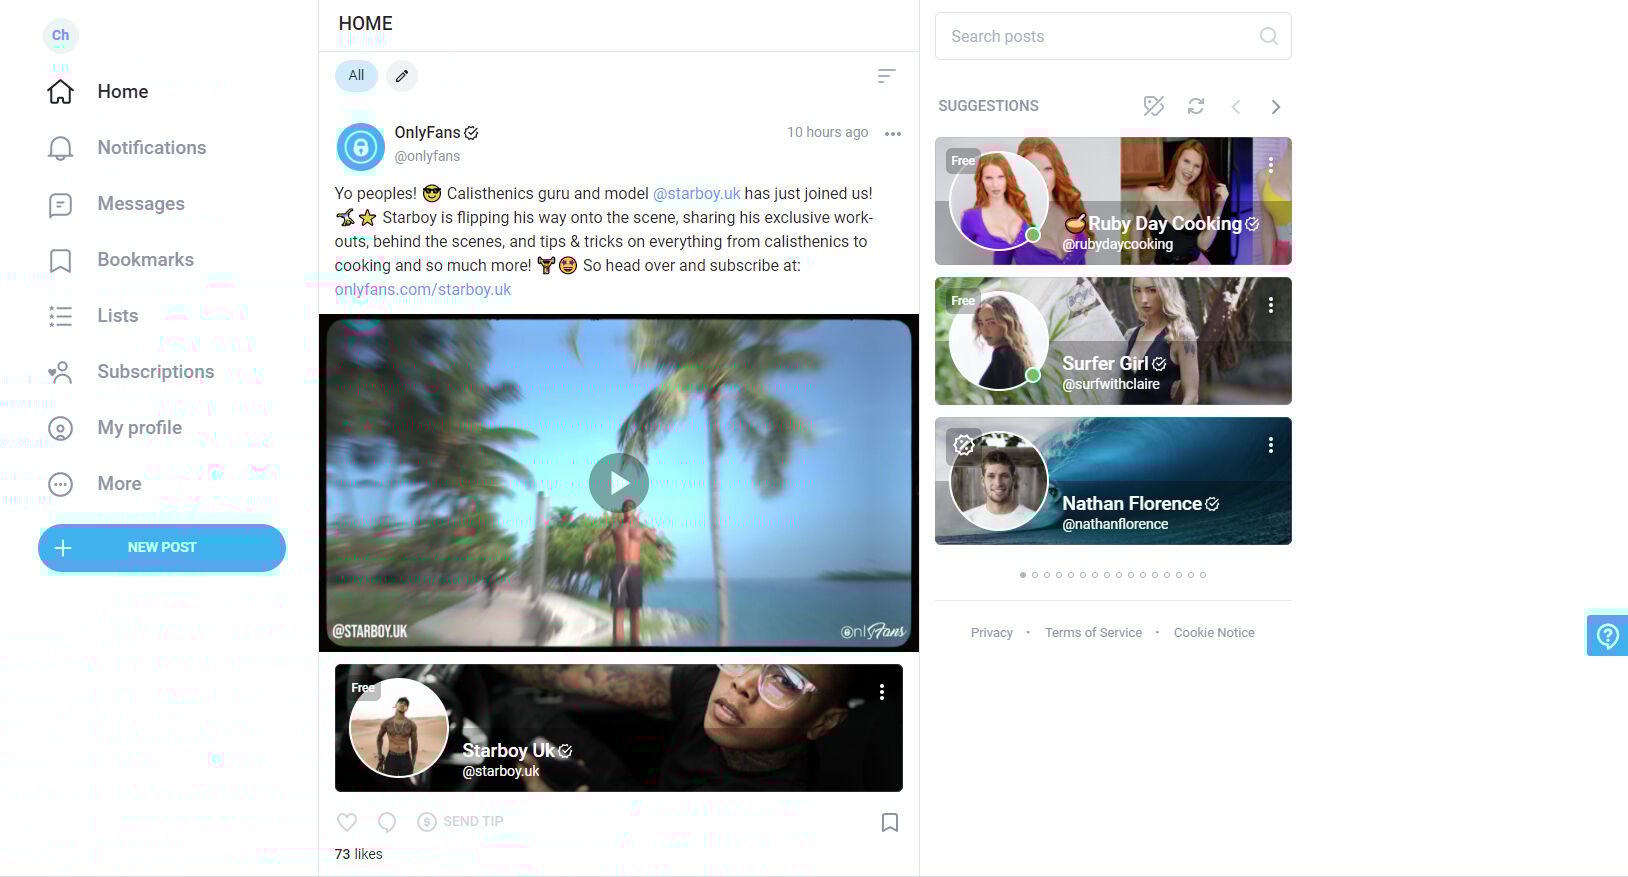Open the post's three-dot options menu
The height and width of the screenshot is (877, 1628).
click(x=893, y=134)
